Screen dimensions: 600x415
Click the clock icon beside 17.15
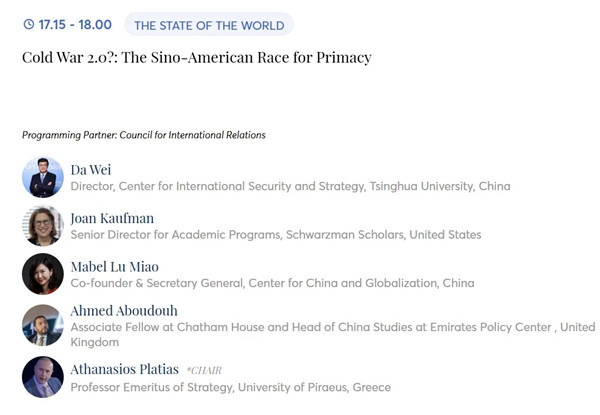[29, 24]
